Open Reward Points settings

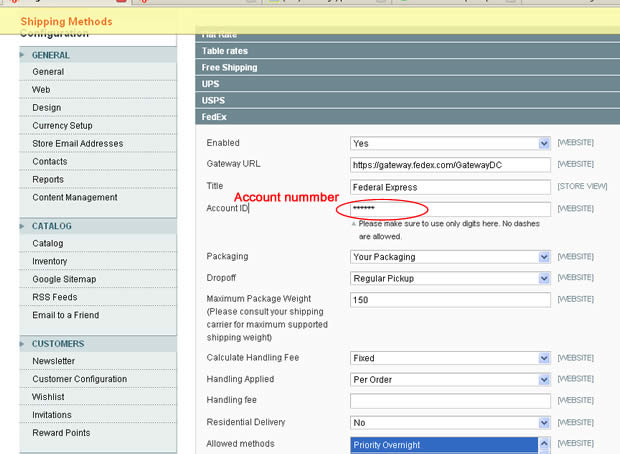point(61,433)
